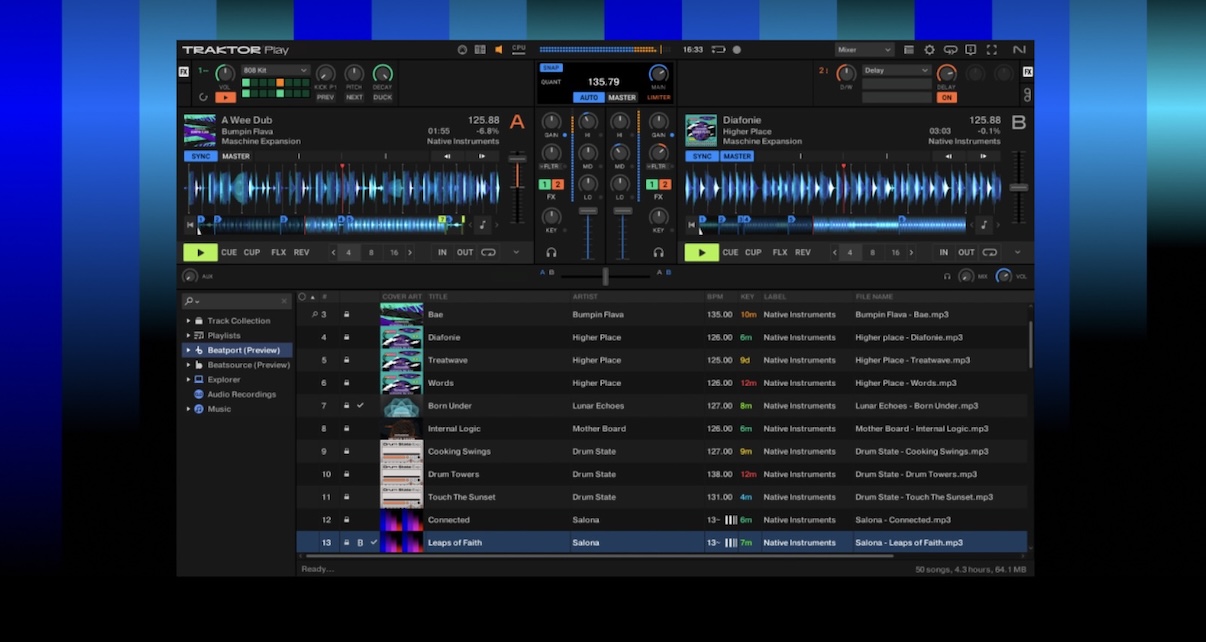Viewport: 1206px width, 642px height.
Task: Open the Mixer layout dropdown in the header
Action: (x=862, y=49)
